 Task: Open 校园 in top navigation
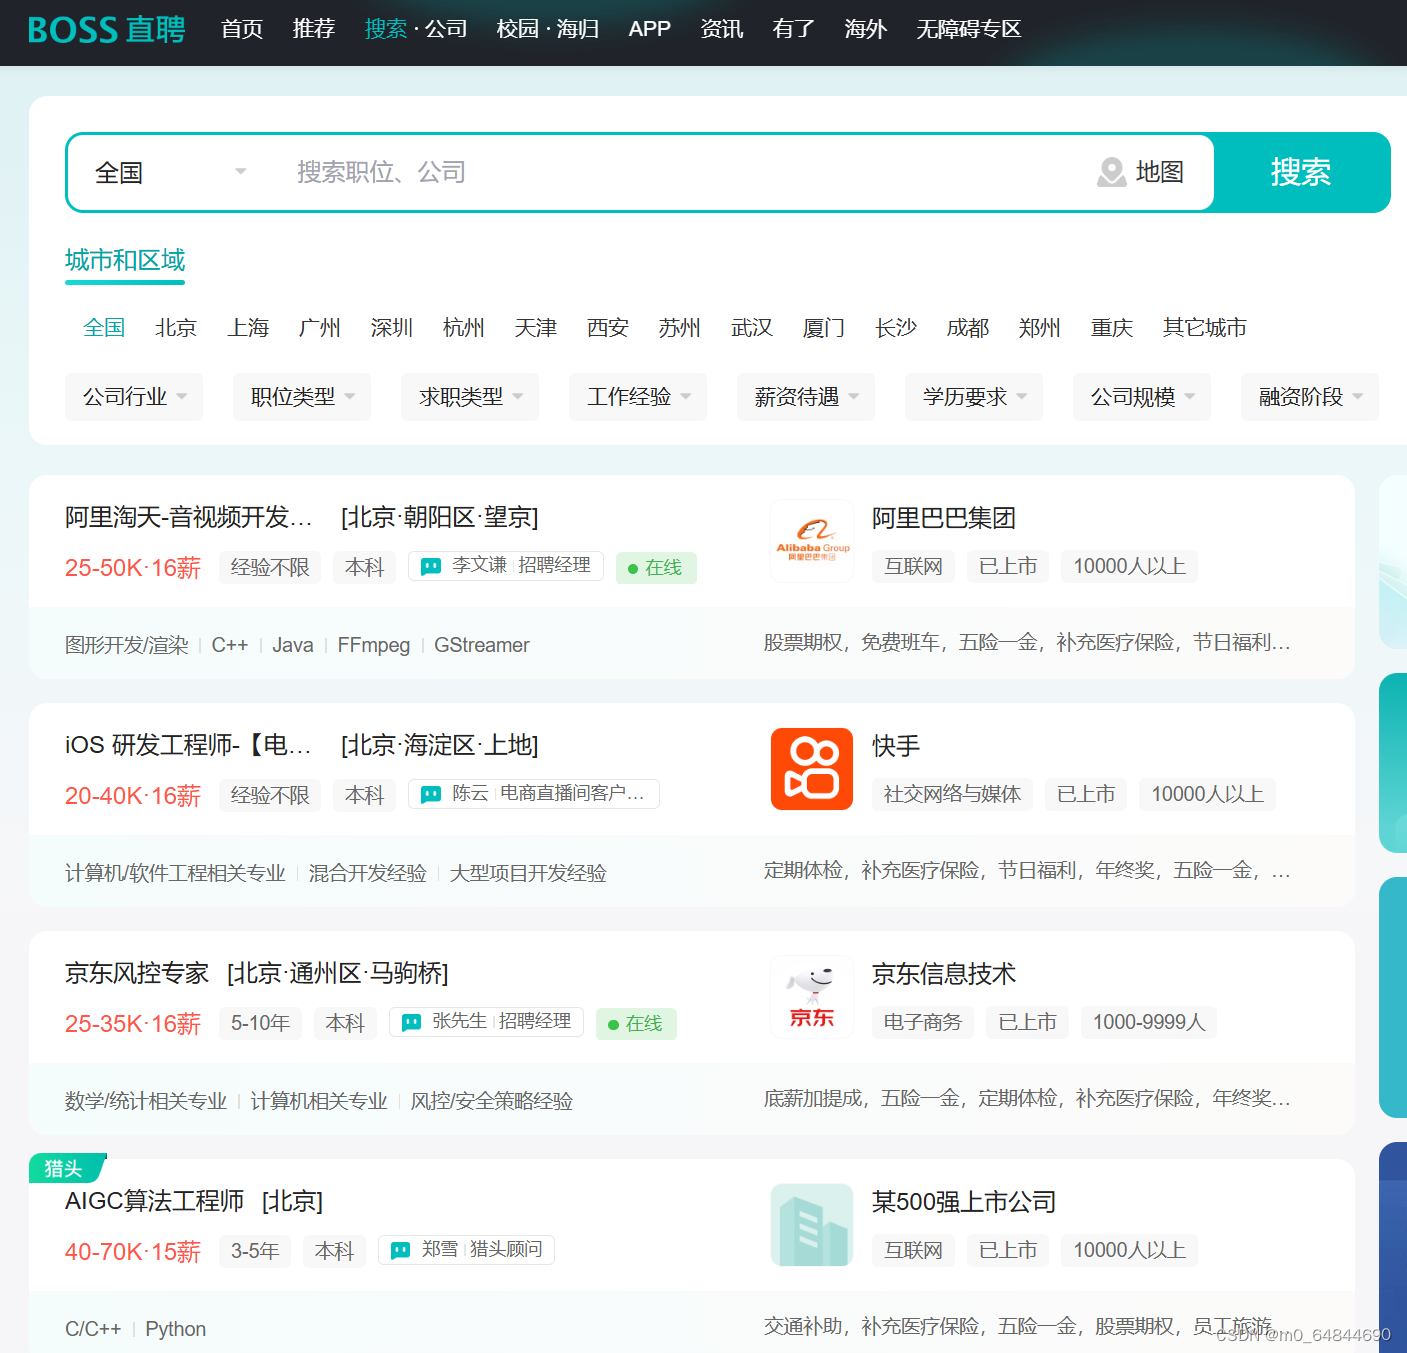[518, 29]
